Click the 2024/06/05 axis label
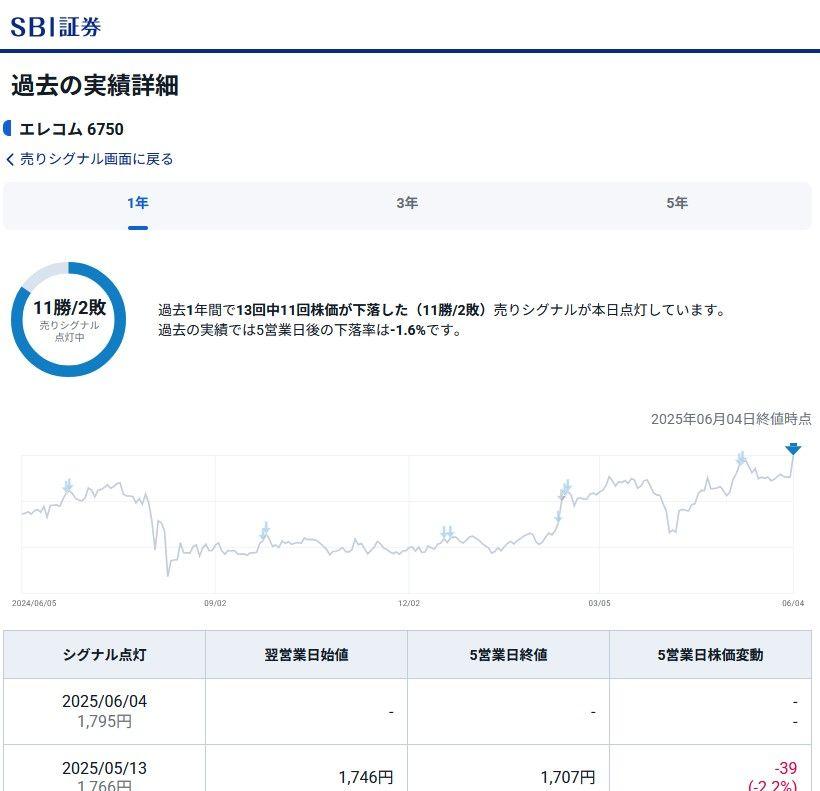The image size is (820, 791). tap(34, 603)
